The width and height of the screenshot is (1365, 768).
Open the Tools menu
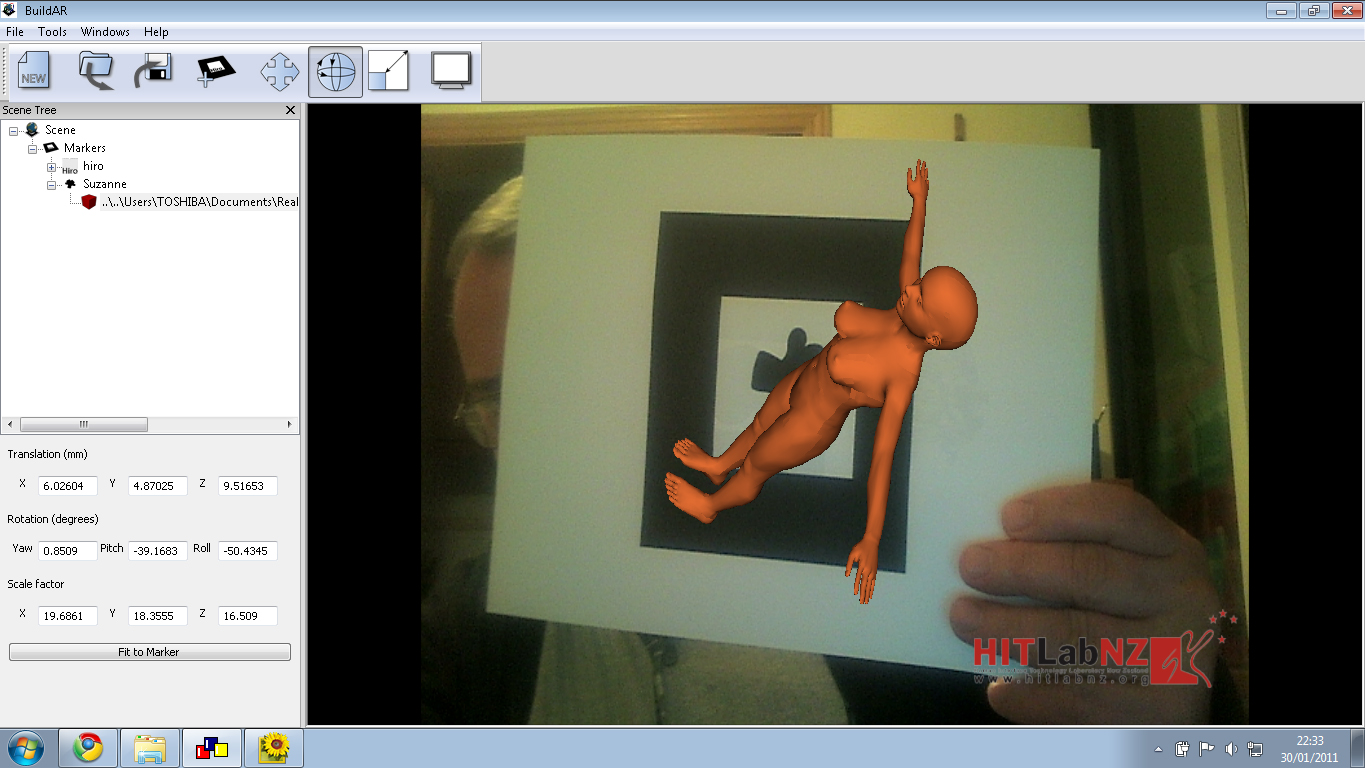(x=52, y=32)
